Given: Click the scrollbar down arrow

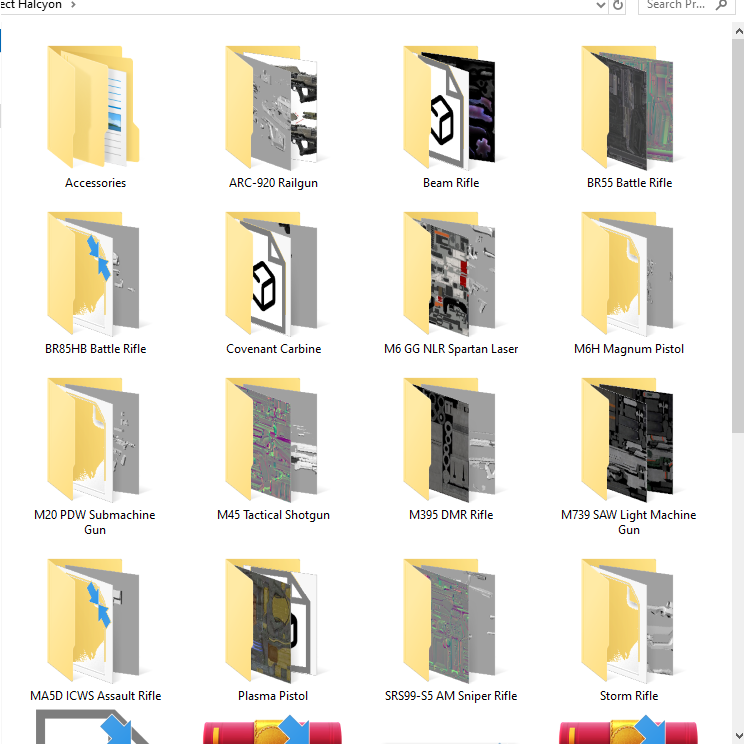Looking at the screenshot, I should (x=738, y=736).
